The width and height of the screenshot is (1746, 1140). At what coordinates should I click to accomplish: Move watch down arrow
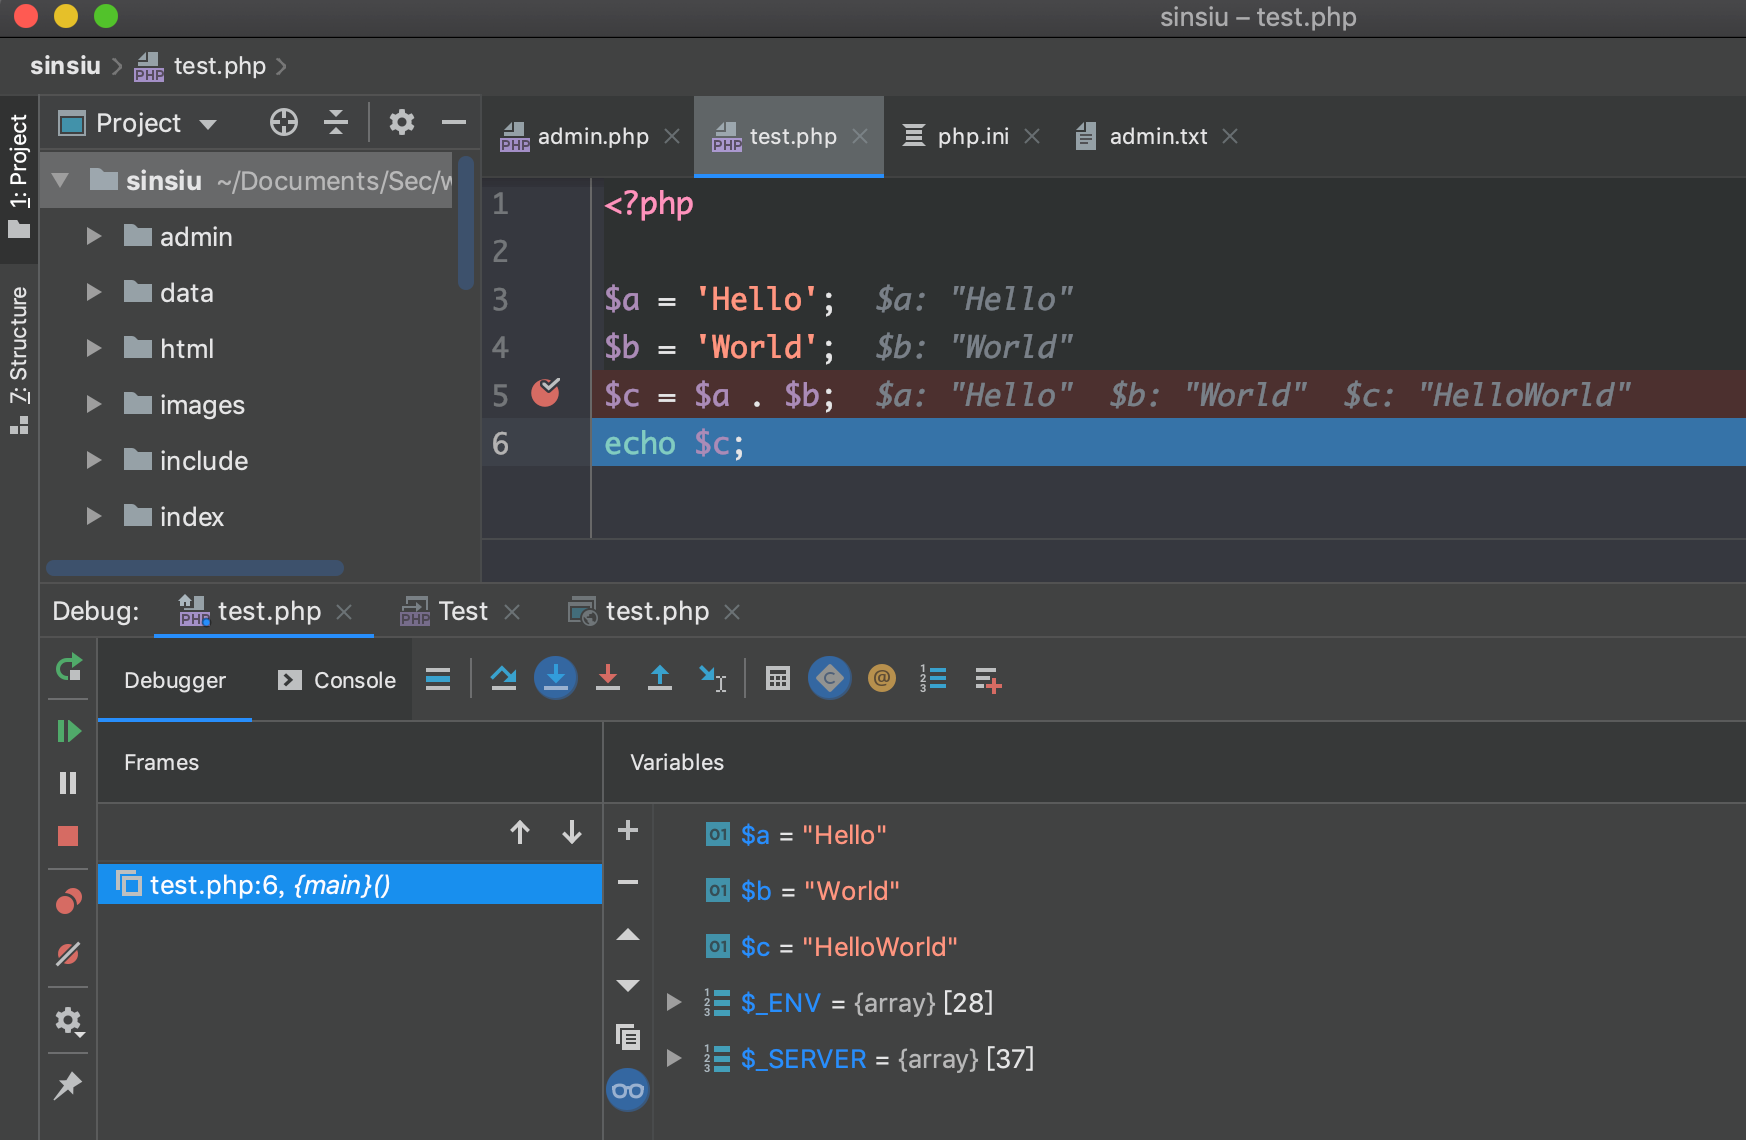pos(628,985)
